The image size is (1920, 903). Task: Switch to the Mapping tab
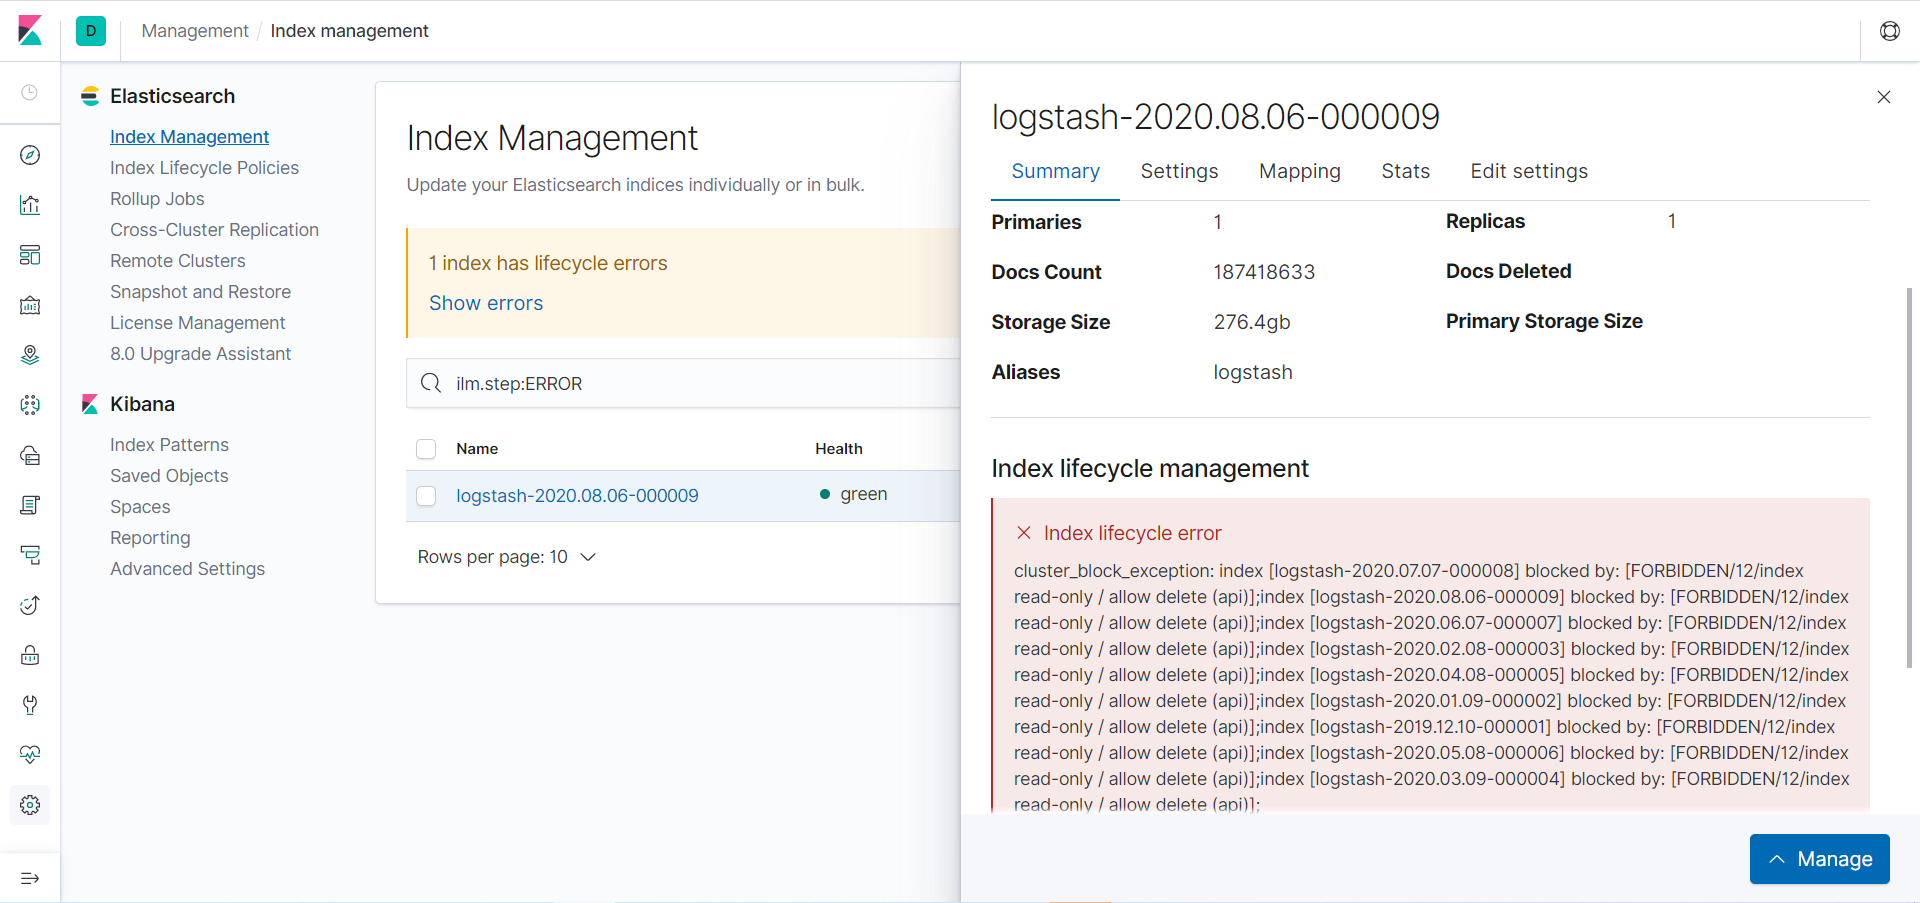pyautogui.click(x=1300, y=171)
